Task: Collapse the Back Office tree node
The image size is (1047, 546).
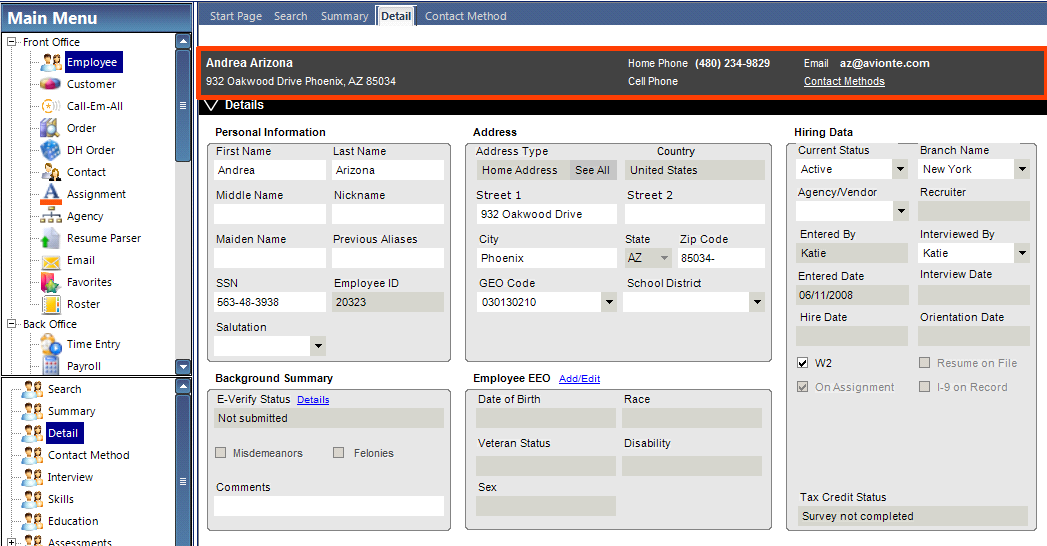Action: click(11, 324)
